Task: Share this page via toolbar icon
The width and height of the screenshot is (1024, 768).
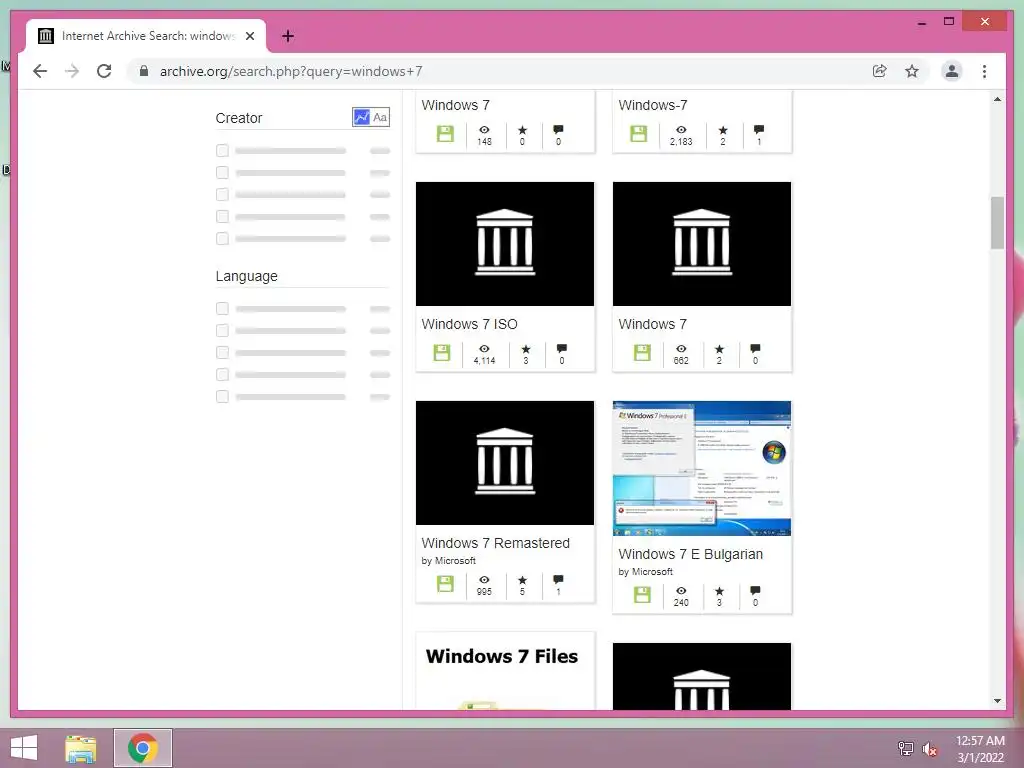Action: [880, 71]
